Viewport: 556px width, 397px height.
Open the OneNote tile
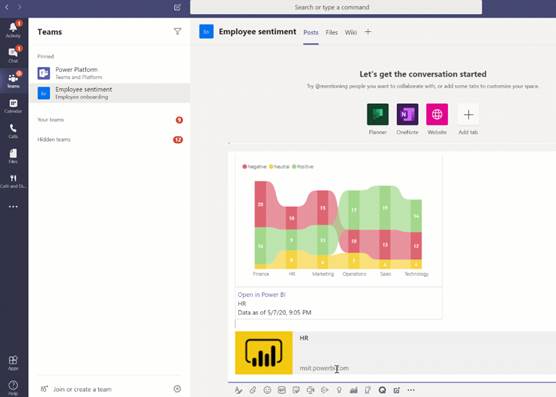click(407, 119)
